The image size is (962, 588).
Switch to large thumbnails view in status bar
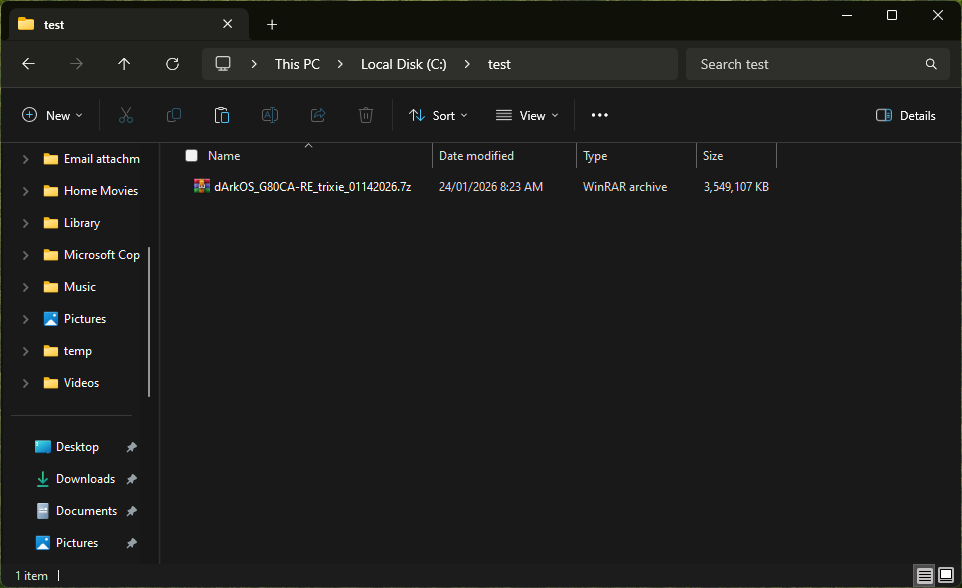pos(946,575)
